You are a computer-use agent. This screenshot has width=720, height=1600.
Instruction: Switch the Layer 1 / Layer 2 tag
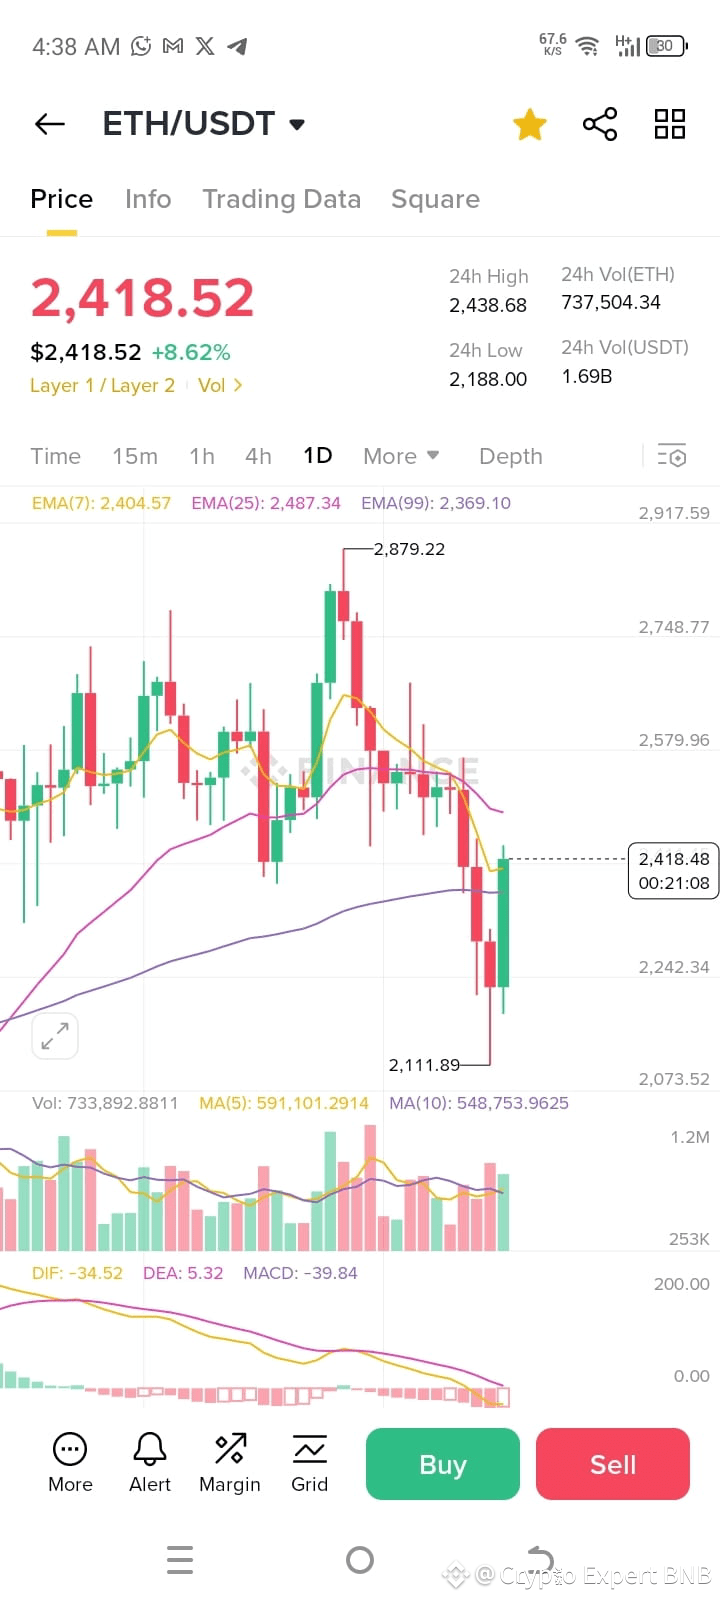point(102,385)
